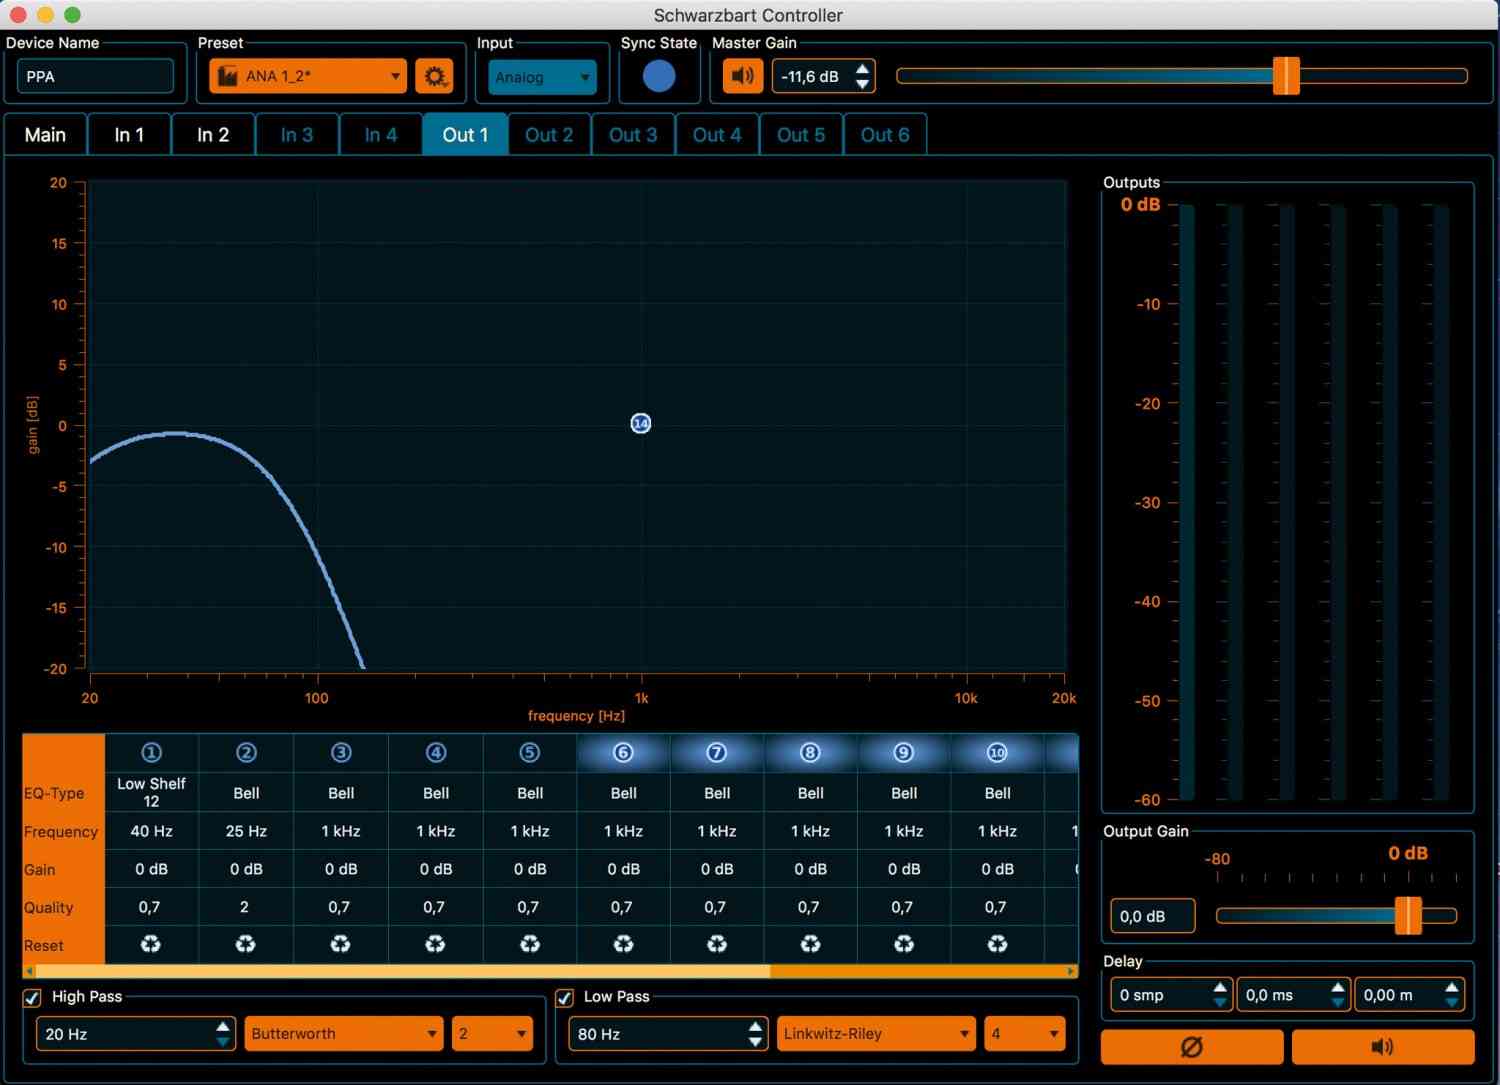The height and width of the screenshot is (1085, 1500).
Task: Click band 2 quality value 2
Action: click(244, 907)
